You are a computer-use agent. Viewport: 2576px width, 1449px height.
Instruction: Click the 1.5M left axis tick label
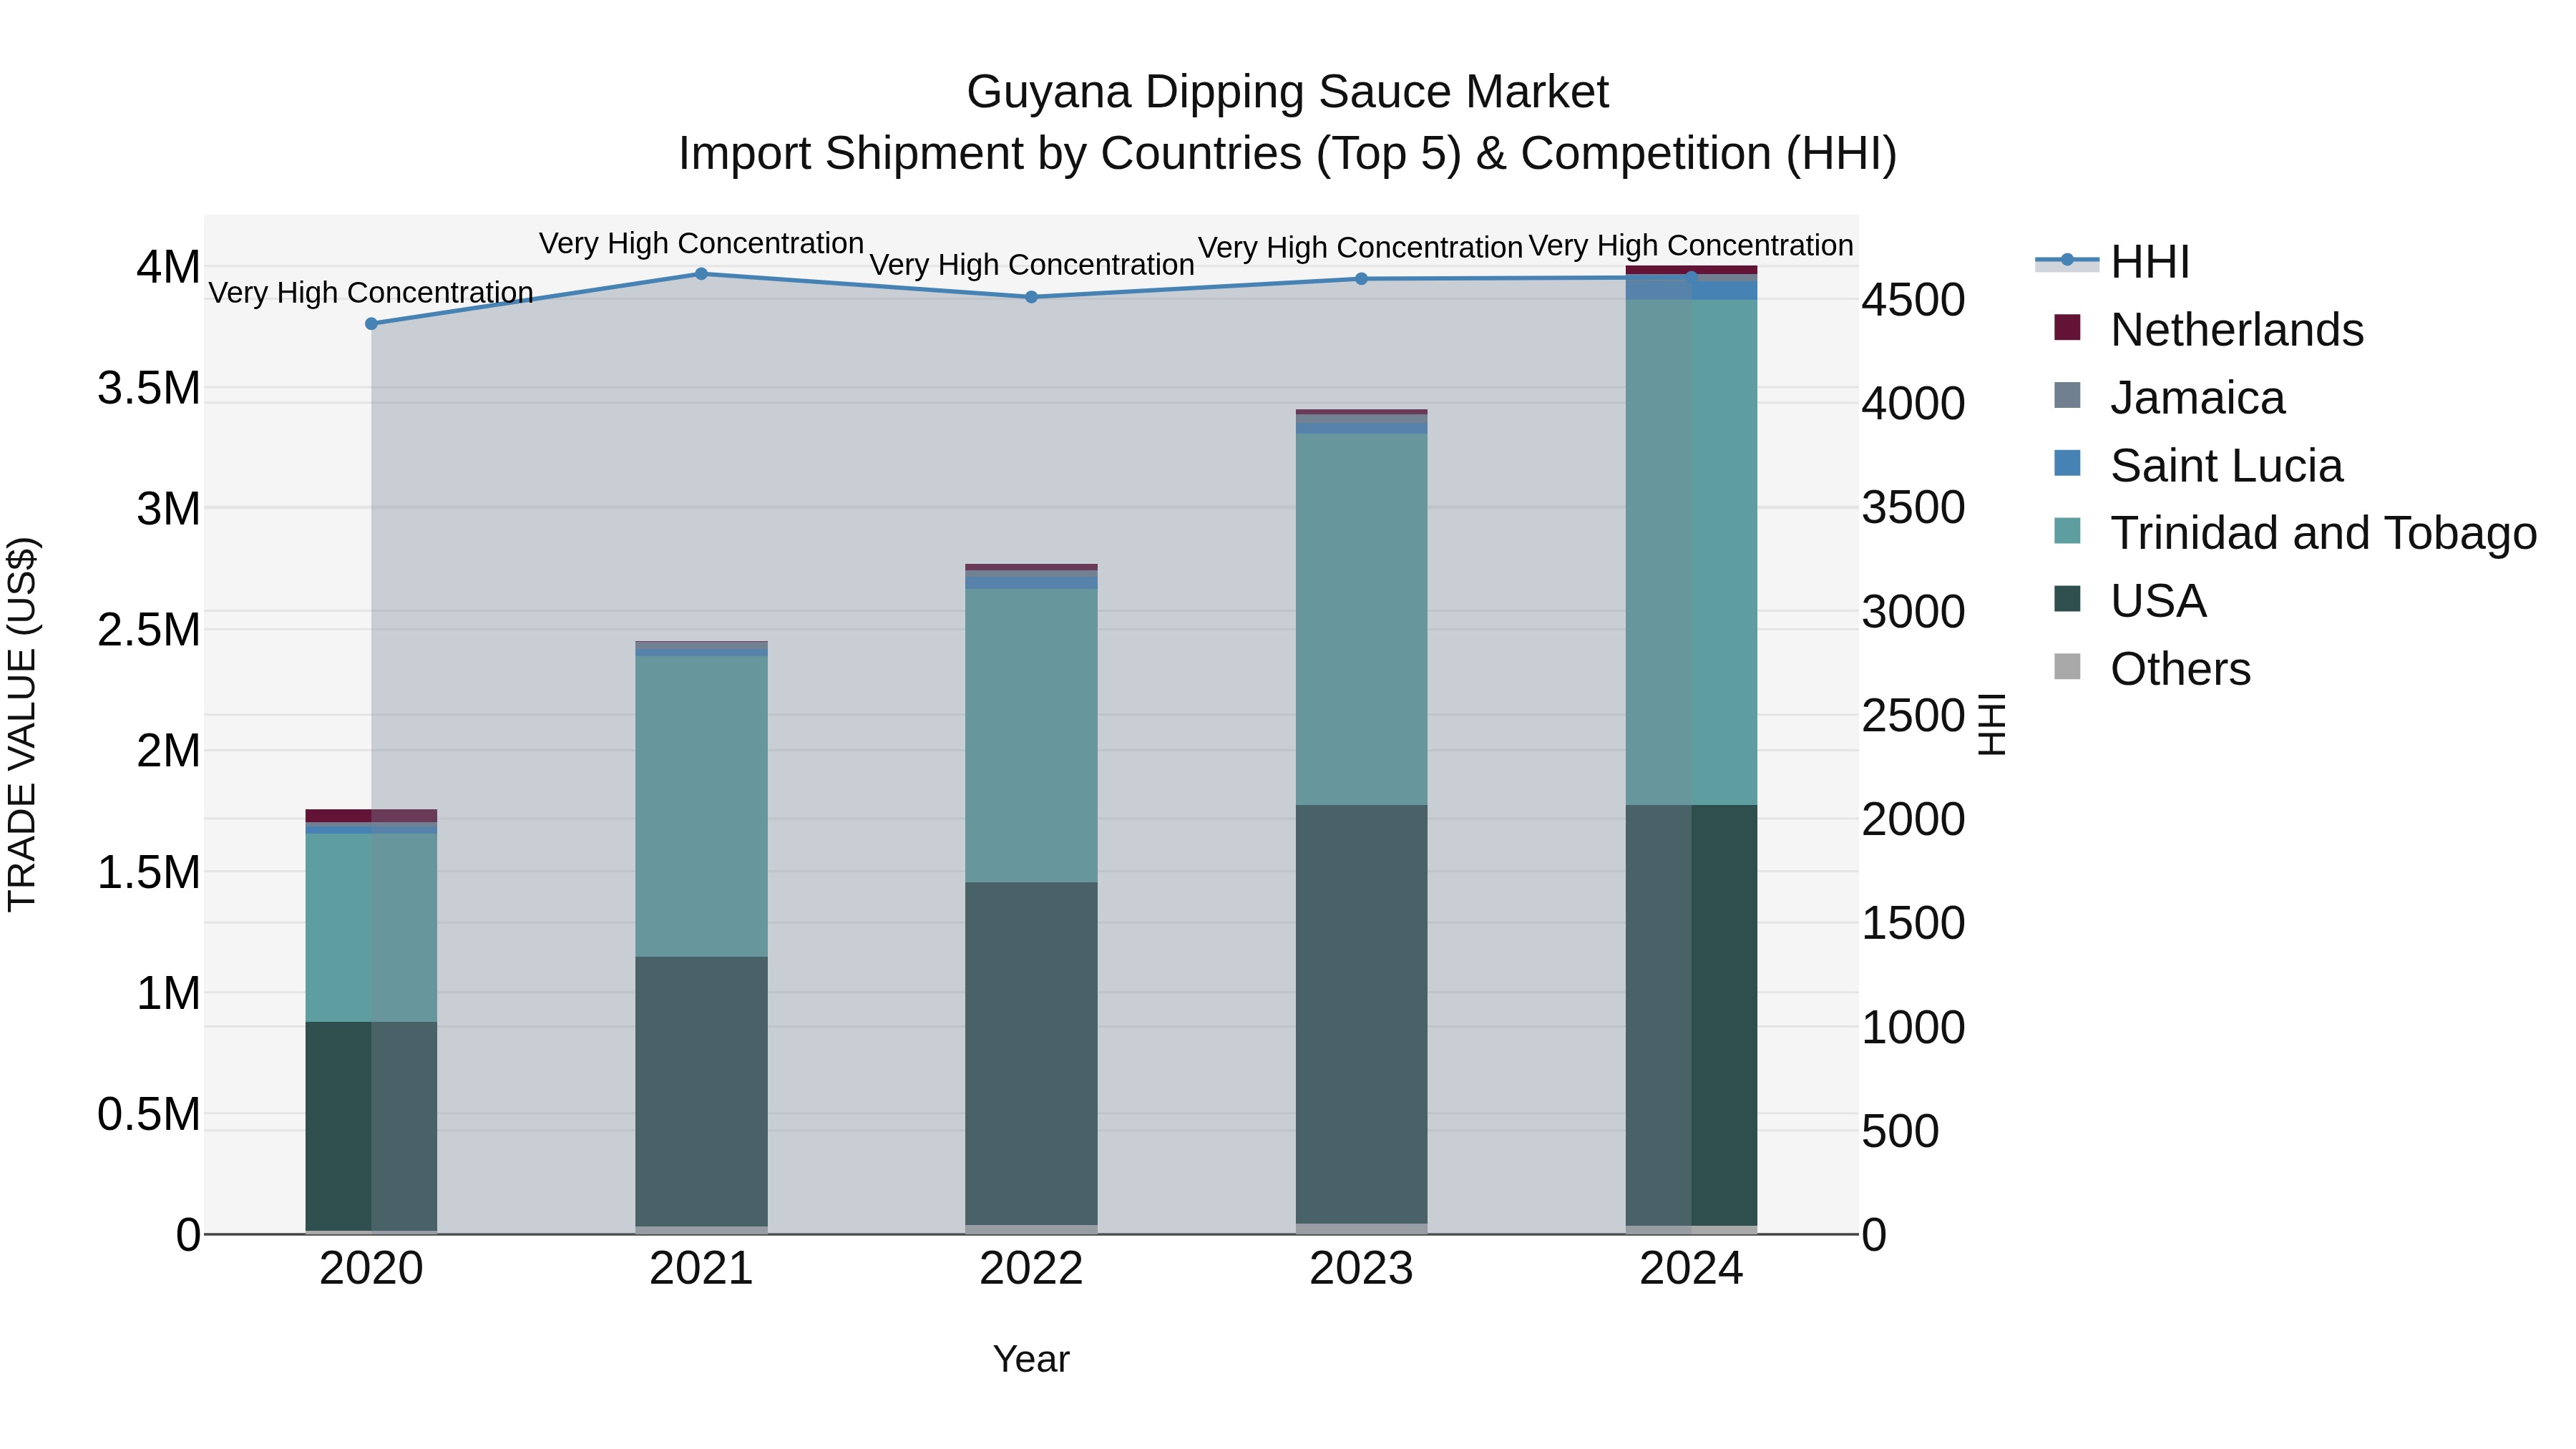coord(149,872)
